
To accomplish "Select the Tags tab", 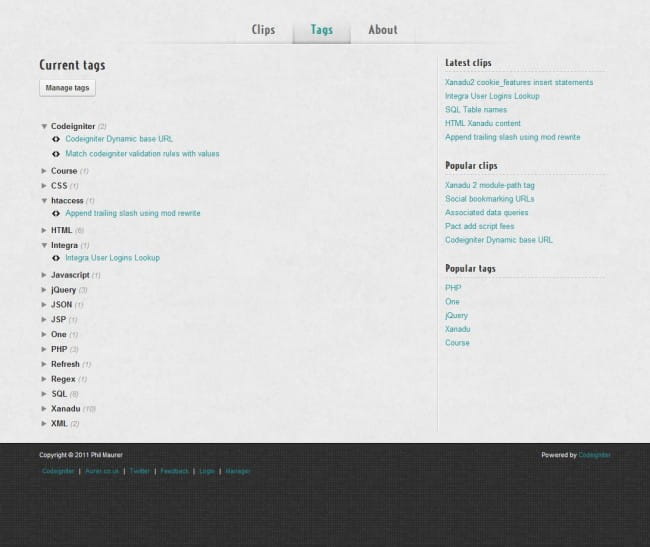I will click(322, 30).
